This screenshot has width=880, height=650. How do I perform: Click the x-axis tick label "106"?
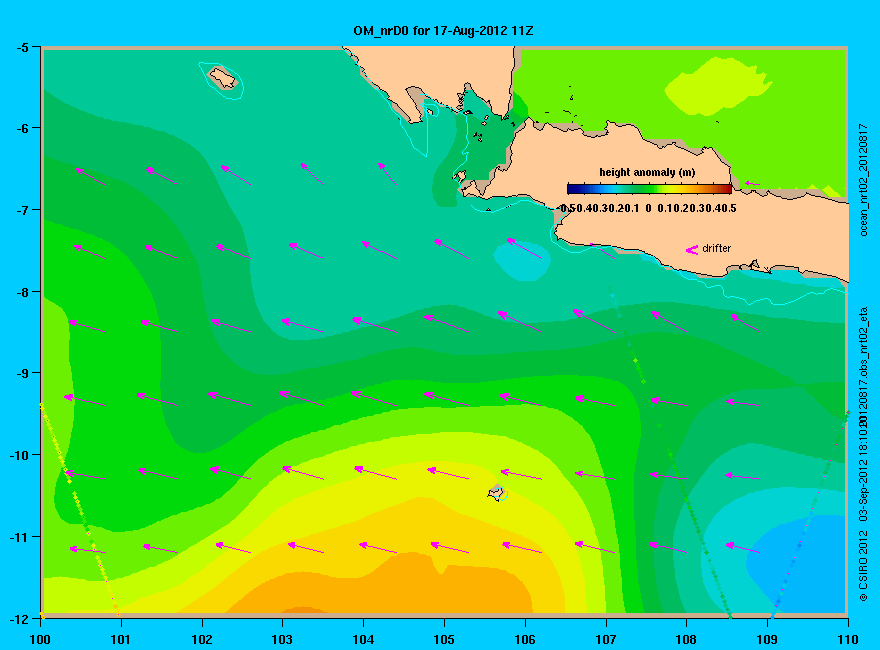tap(525, 639)
